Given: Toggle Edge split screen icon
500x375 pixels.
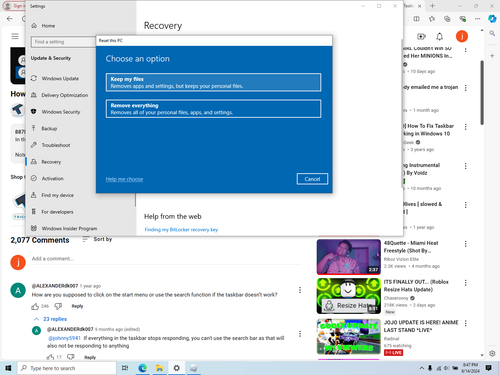Looking at the screenshot, I should tap(417, 19).
